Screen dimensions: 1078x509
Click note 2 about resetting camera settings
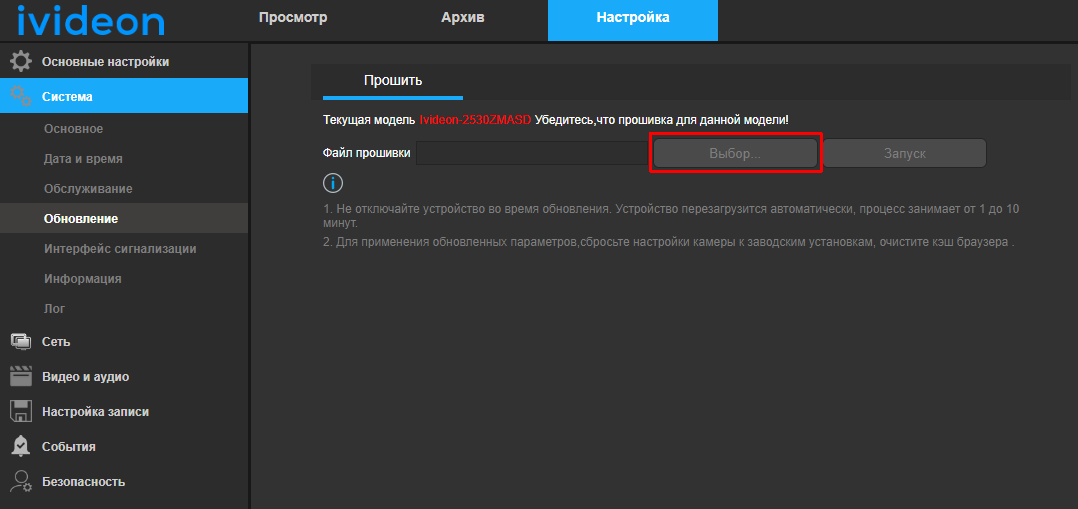669,242
